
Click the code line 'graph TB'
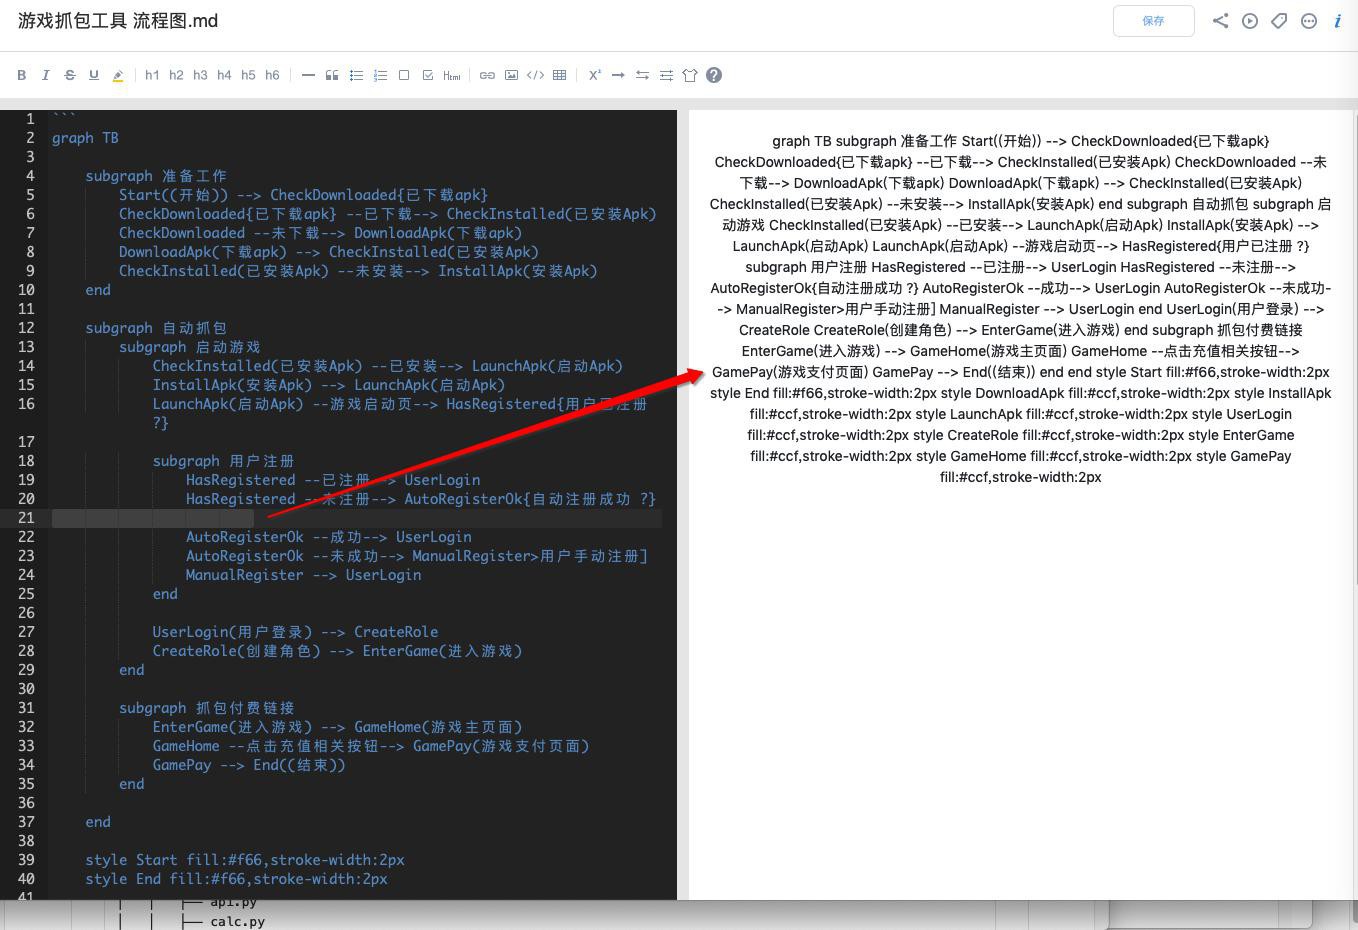[x=85, y=138]
